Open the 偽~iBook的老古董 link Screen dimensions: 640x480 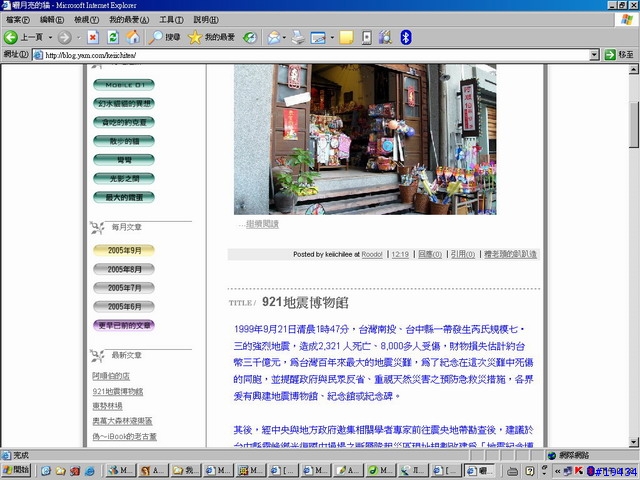pos(124,436)
